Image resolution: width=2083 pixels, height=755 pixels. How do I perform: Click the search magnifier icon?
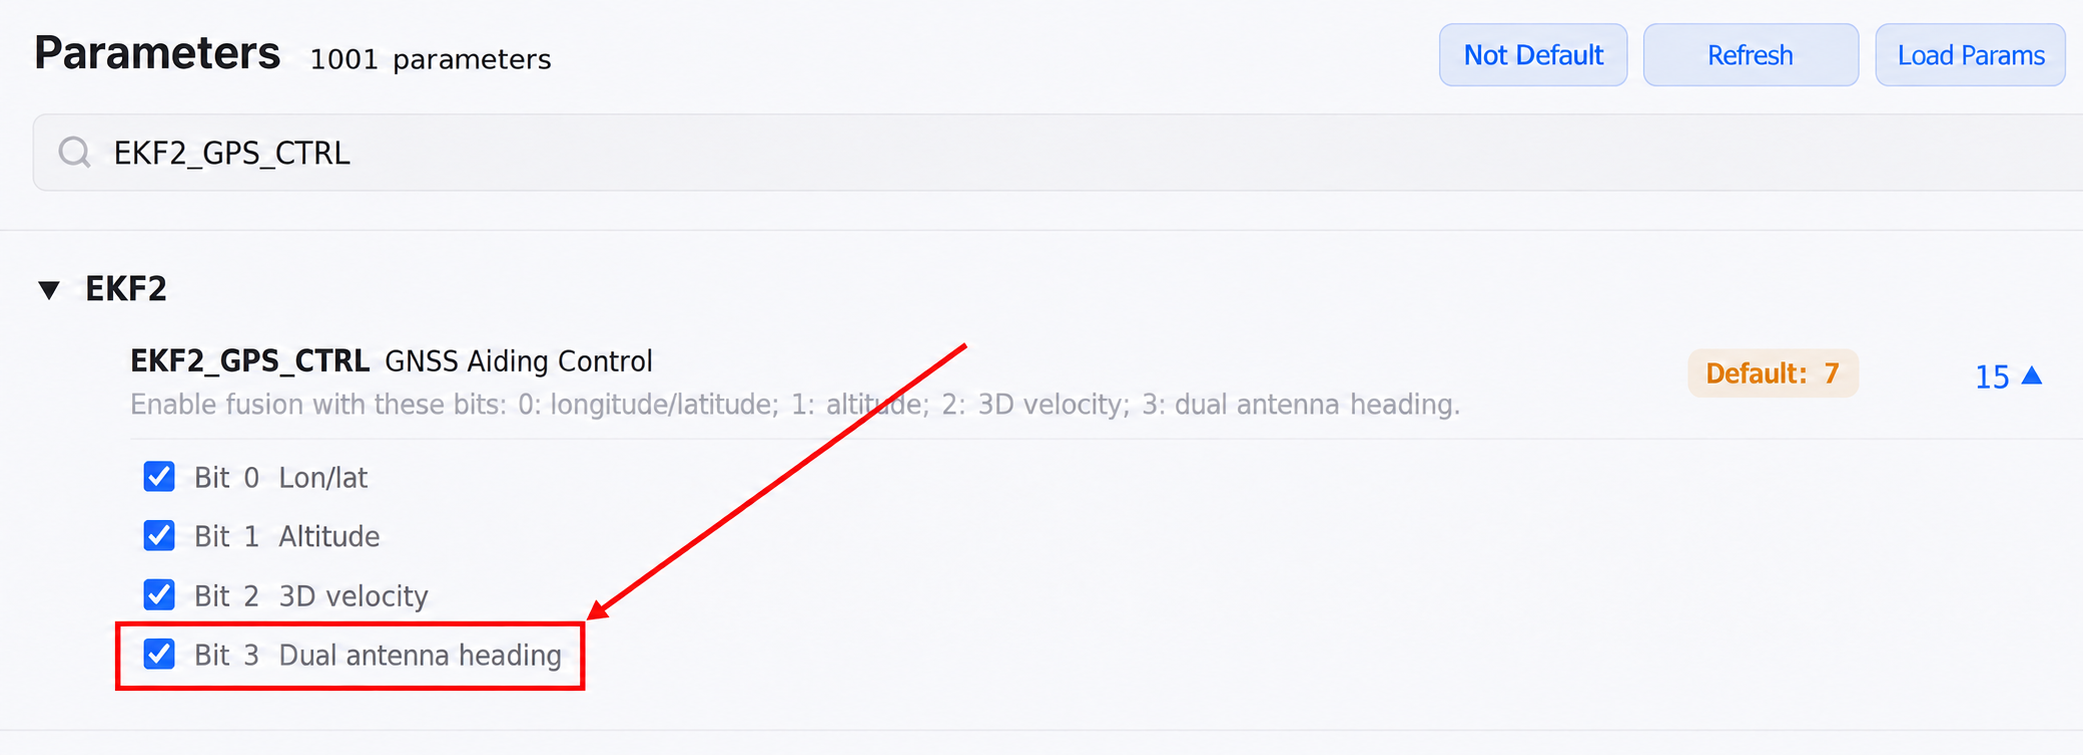pyautogui.click(x=75, y=153)
